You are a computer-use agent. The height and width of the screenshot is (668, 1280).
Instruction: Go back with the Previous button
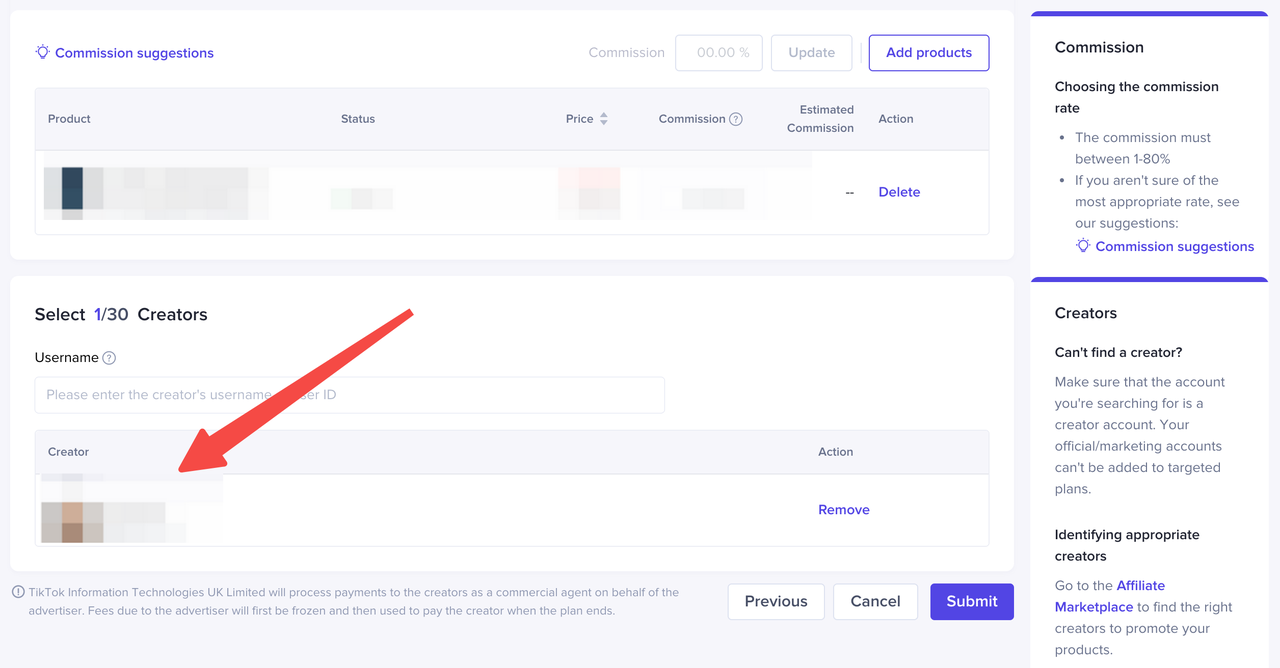tap(775, 601)
